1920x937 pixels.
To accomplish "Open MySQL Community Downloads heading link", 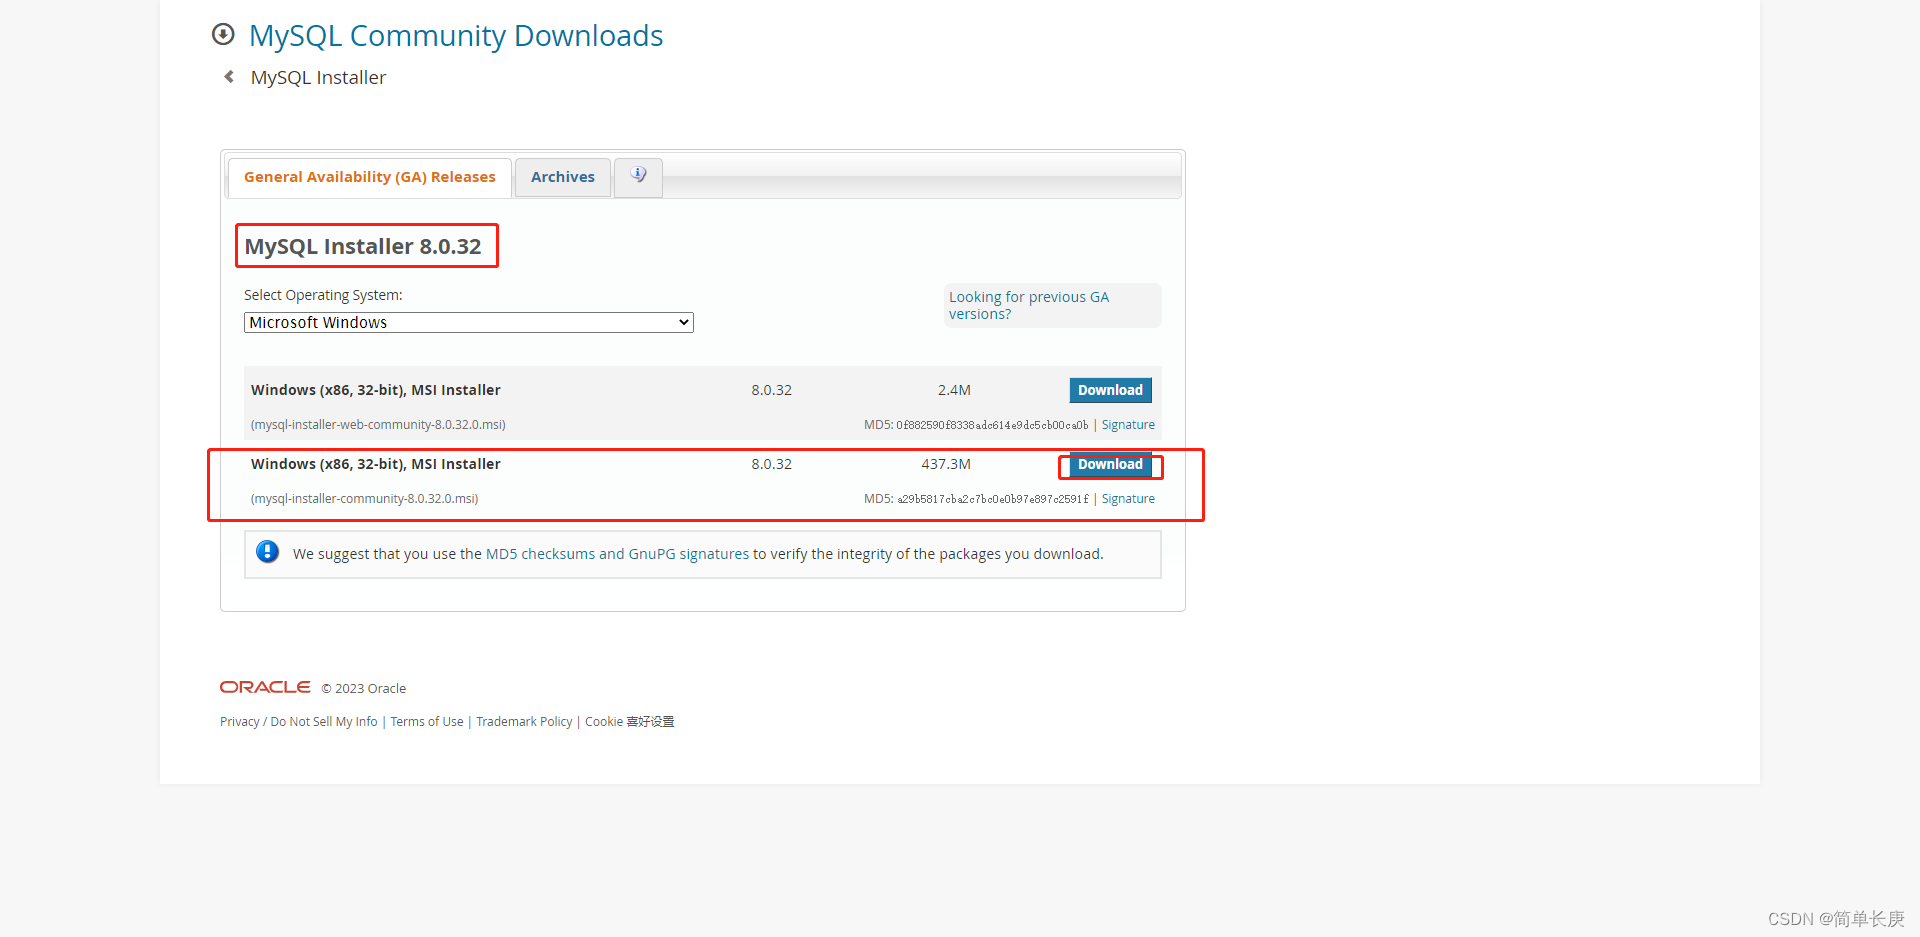I will [456, 36].
